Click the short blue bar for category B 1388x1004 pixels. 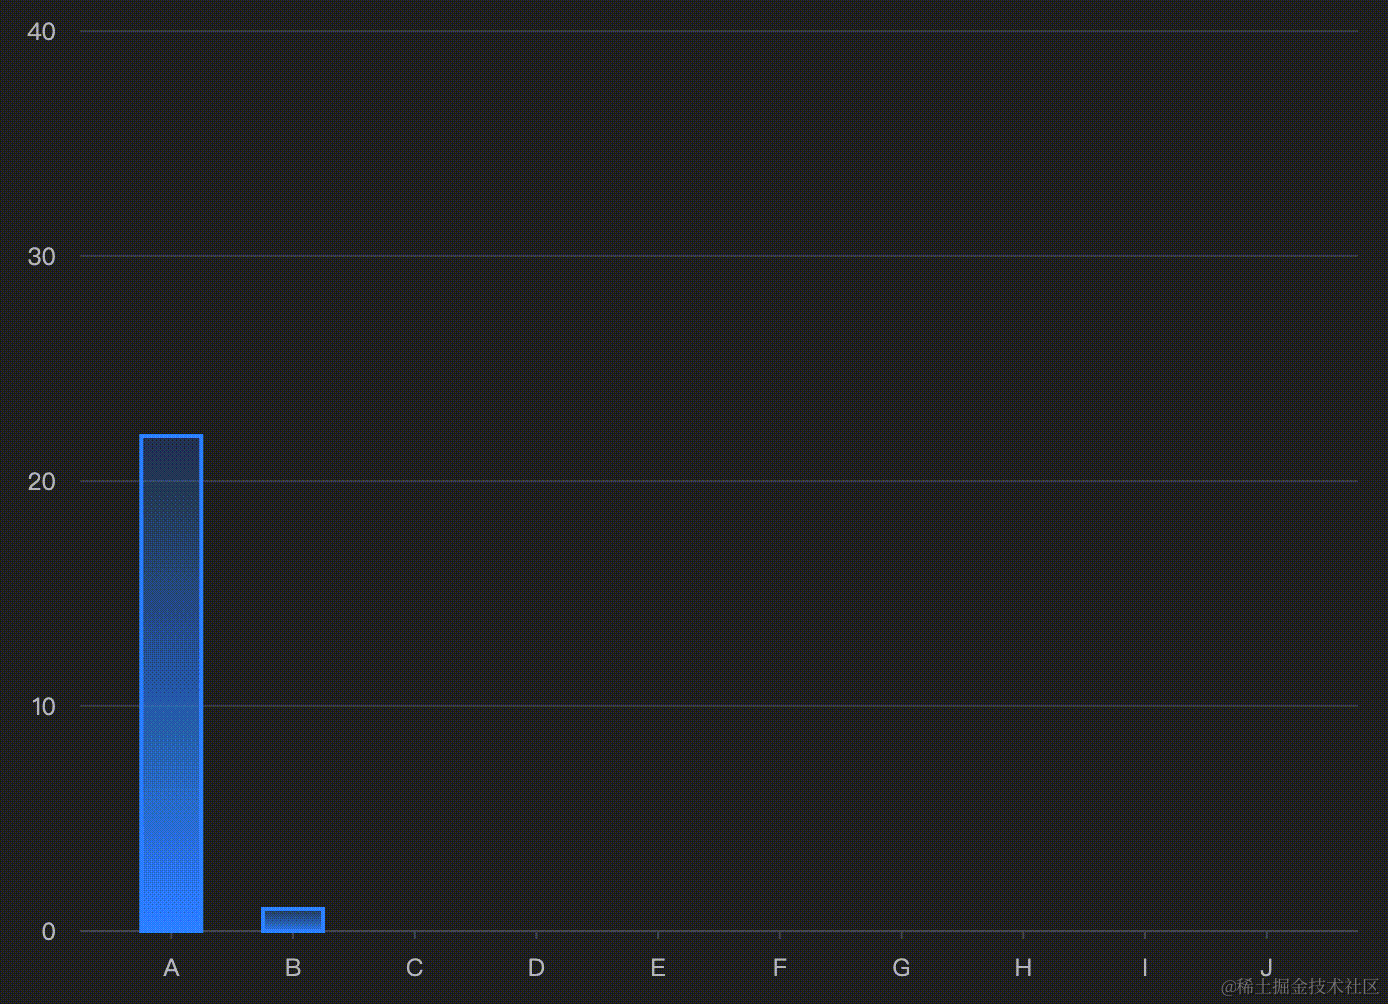click(293, 920)
